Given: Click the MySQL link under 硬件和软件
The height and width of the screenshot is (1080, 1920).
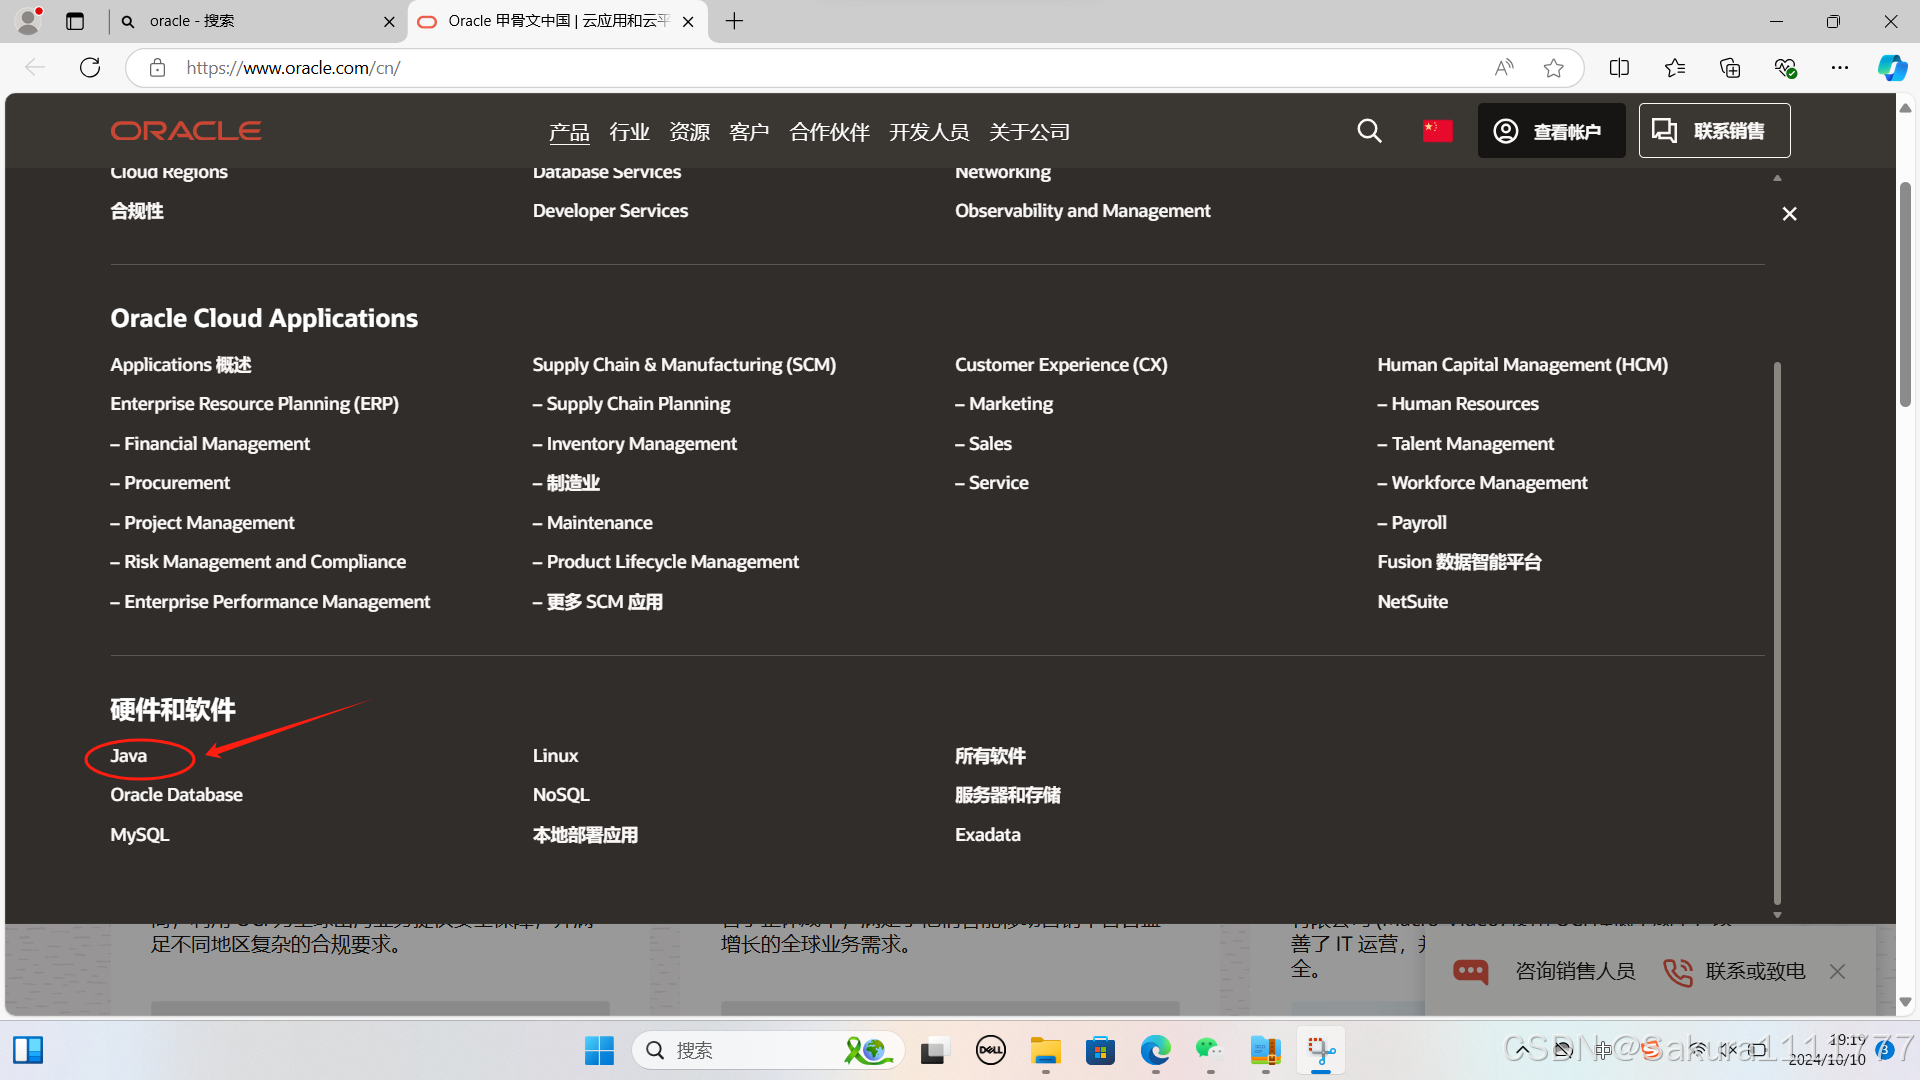Looking at the screenshot, I should (139, 834).
